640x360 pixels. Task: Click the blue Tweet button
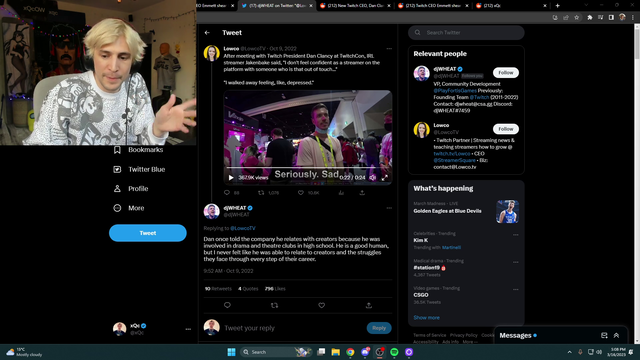click(x=148, y=233)
